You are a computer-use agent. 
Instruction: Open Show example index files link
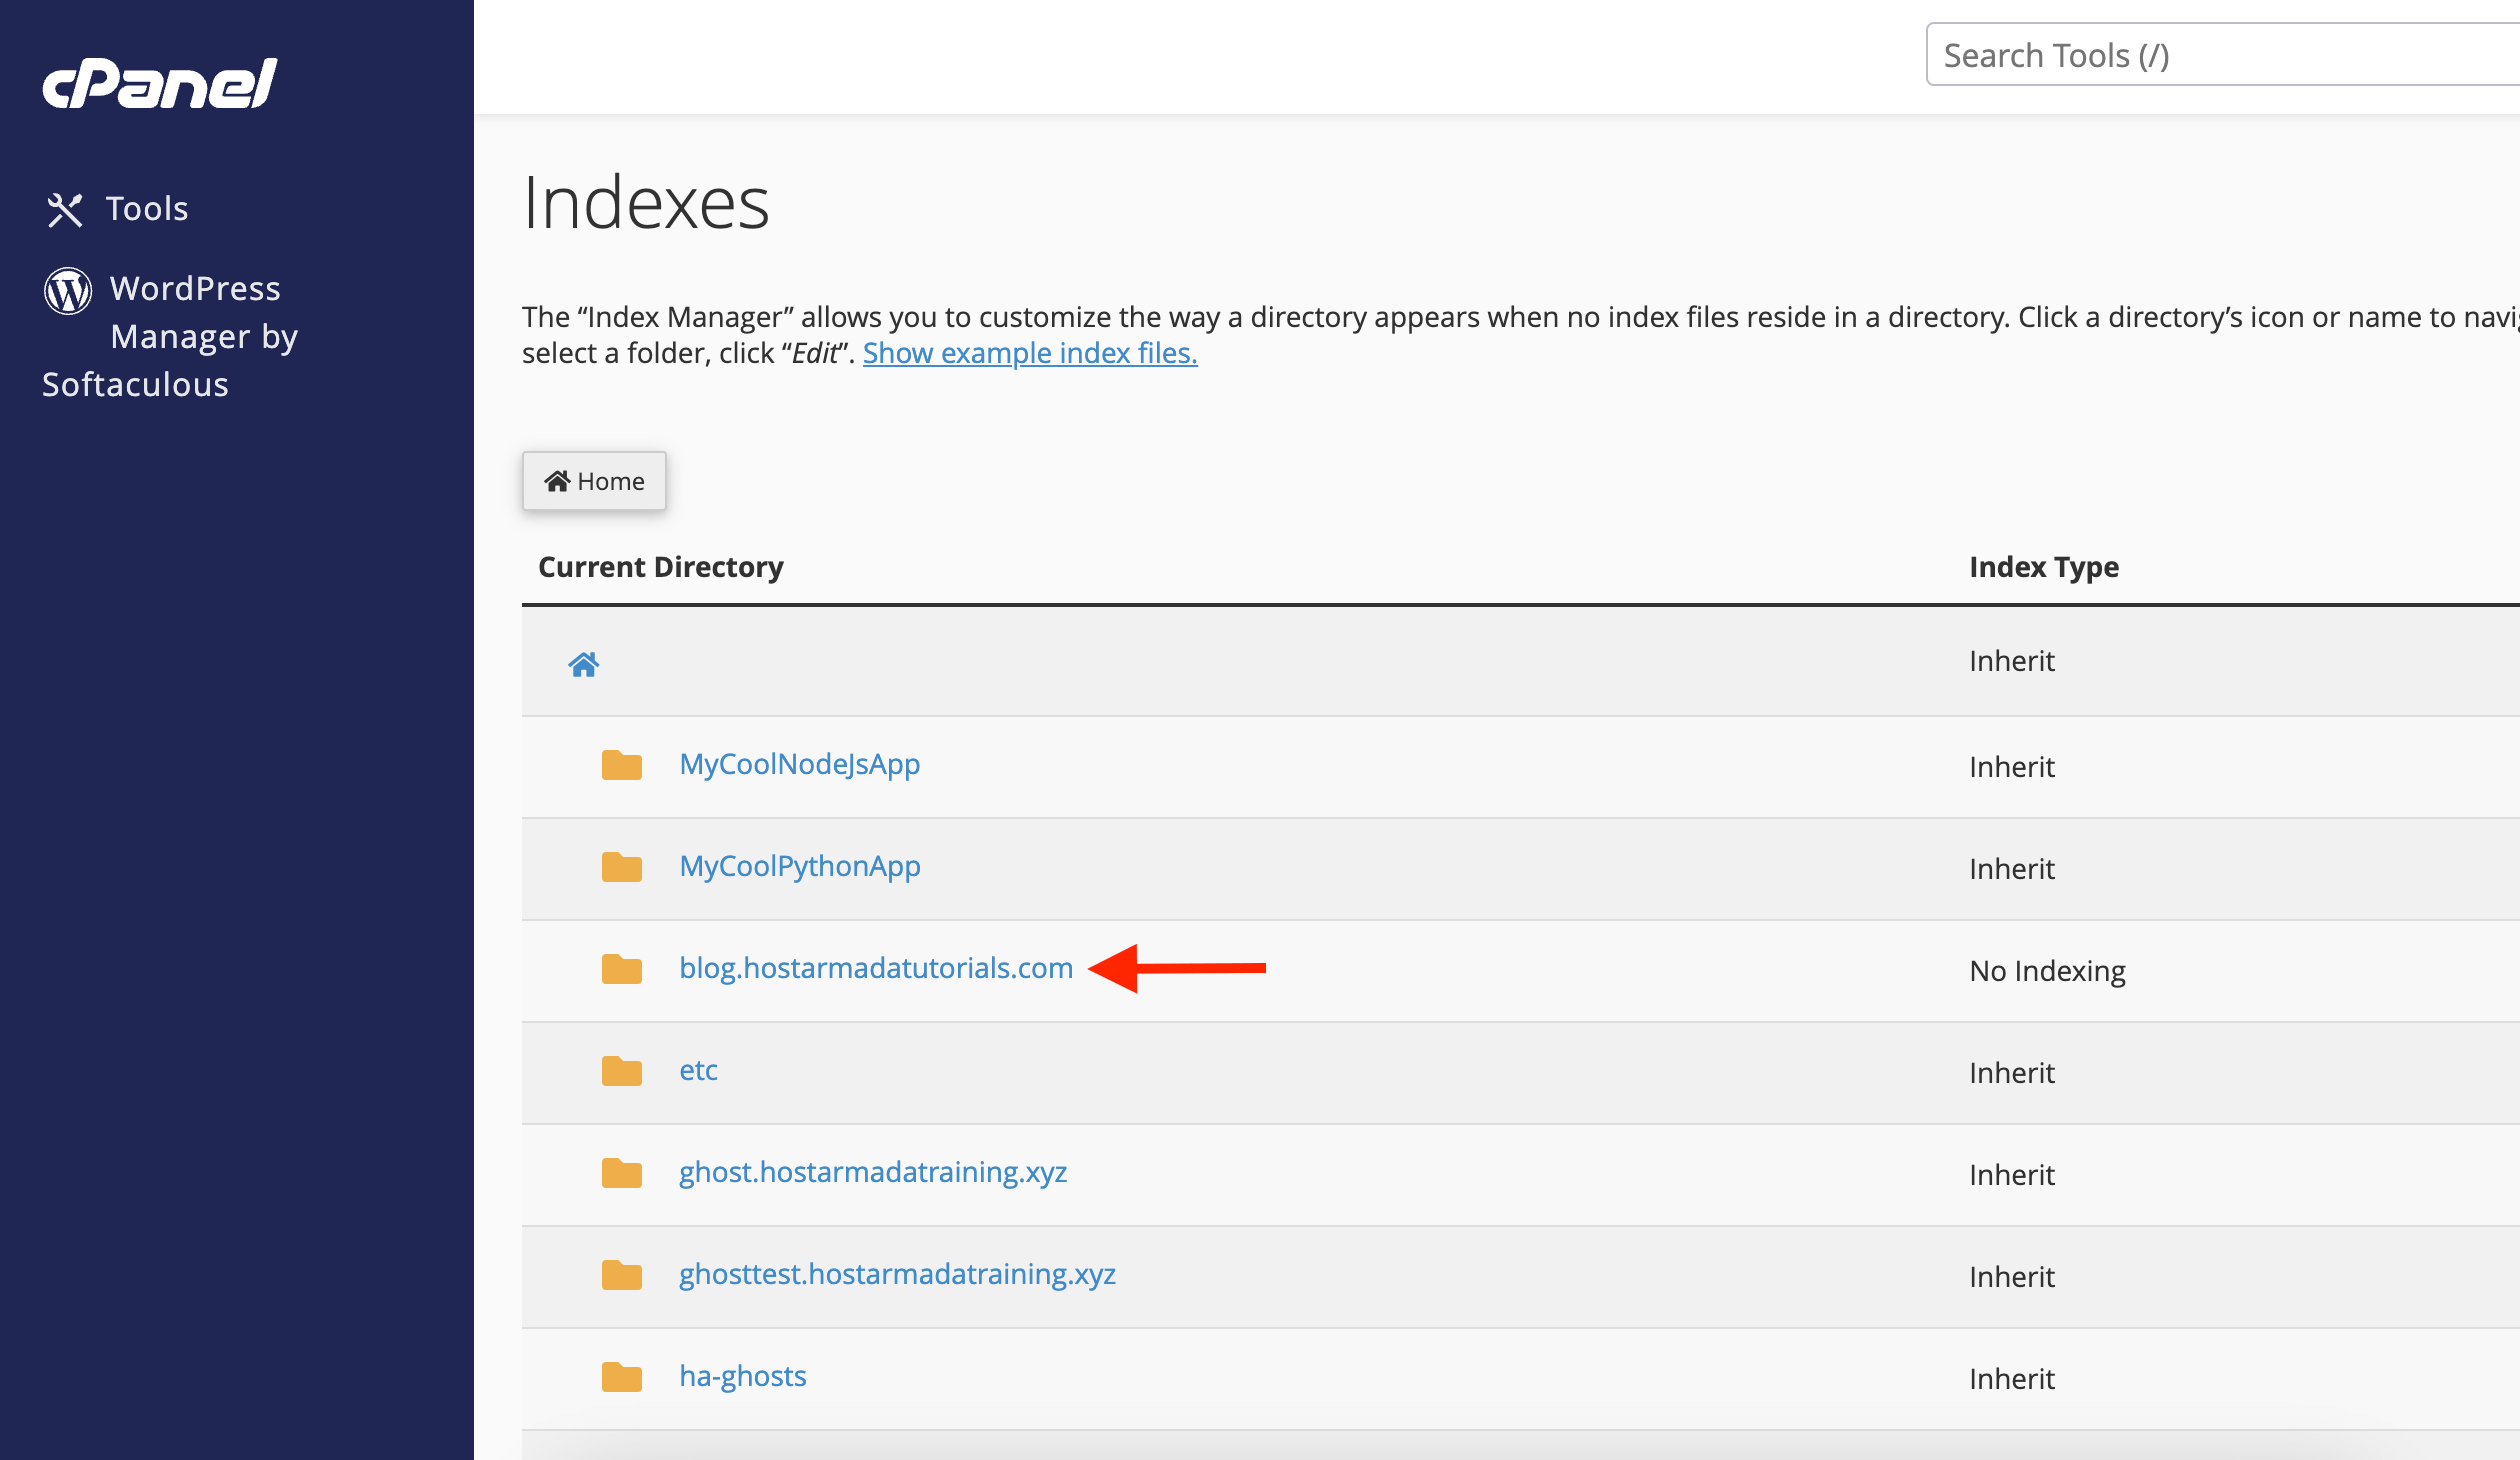coord(1030,353)
